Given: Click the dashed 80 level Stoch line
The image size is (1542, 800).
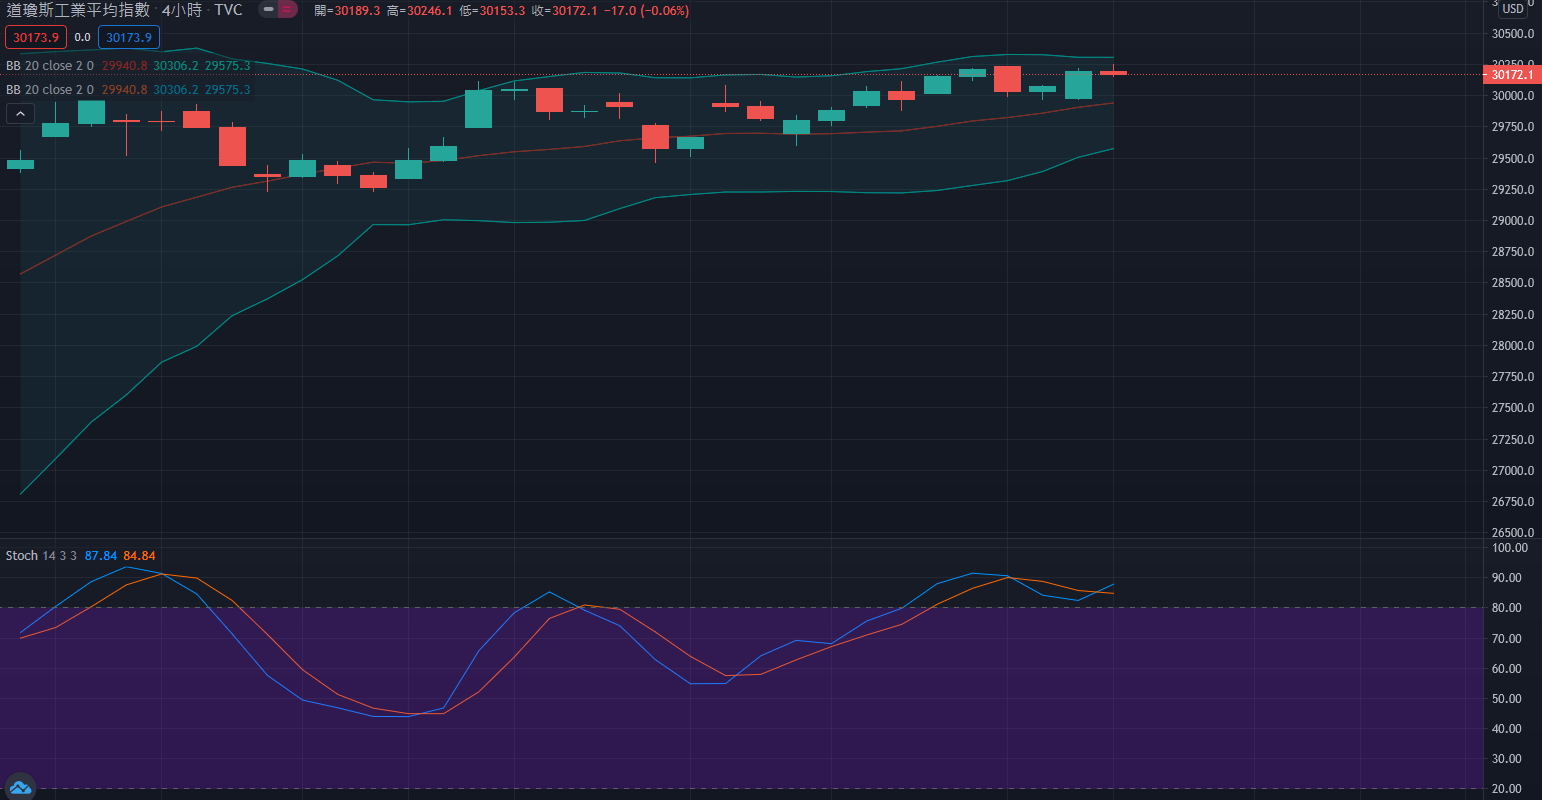Looking at the screenshot, I should (x=700, y=608).
